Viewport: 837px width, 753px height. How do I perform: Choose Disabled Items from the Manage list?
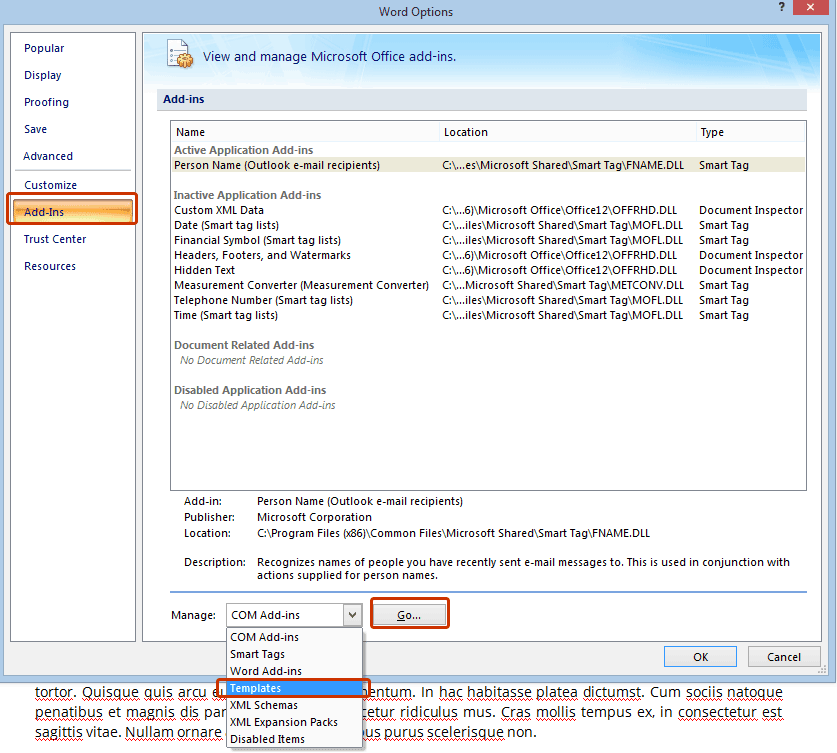(x=295, y=739)
